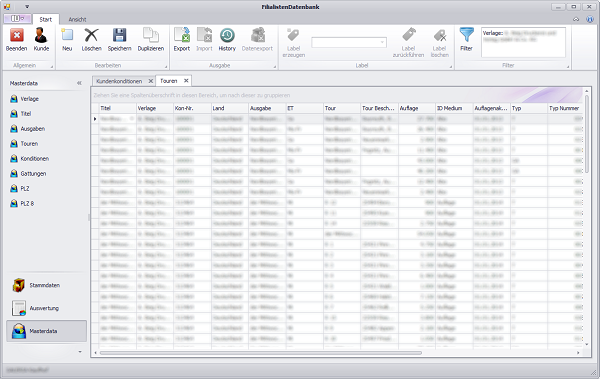
Task: Switch to Auswertung navigation group
Action: pos(46,308)
